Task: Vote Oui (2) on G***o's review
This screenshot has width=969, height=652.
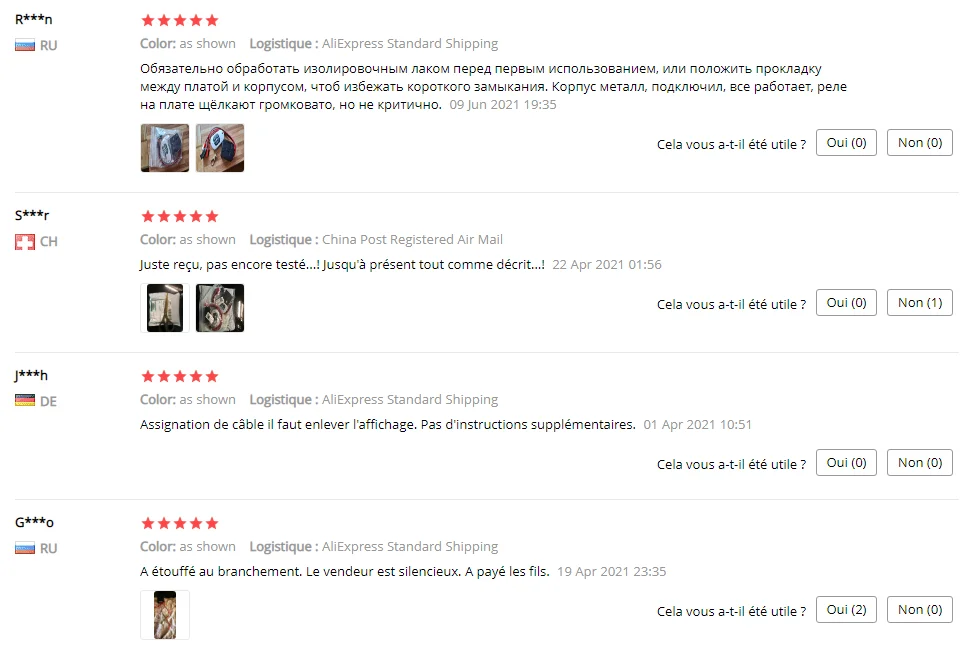Action: pos(846,610)
